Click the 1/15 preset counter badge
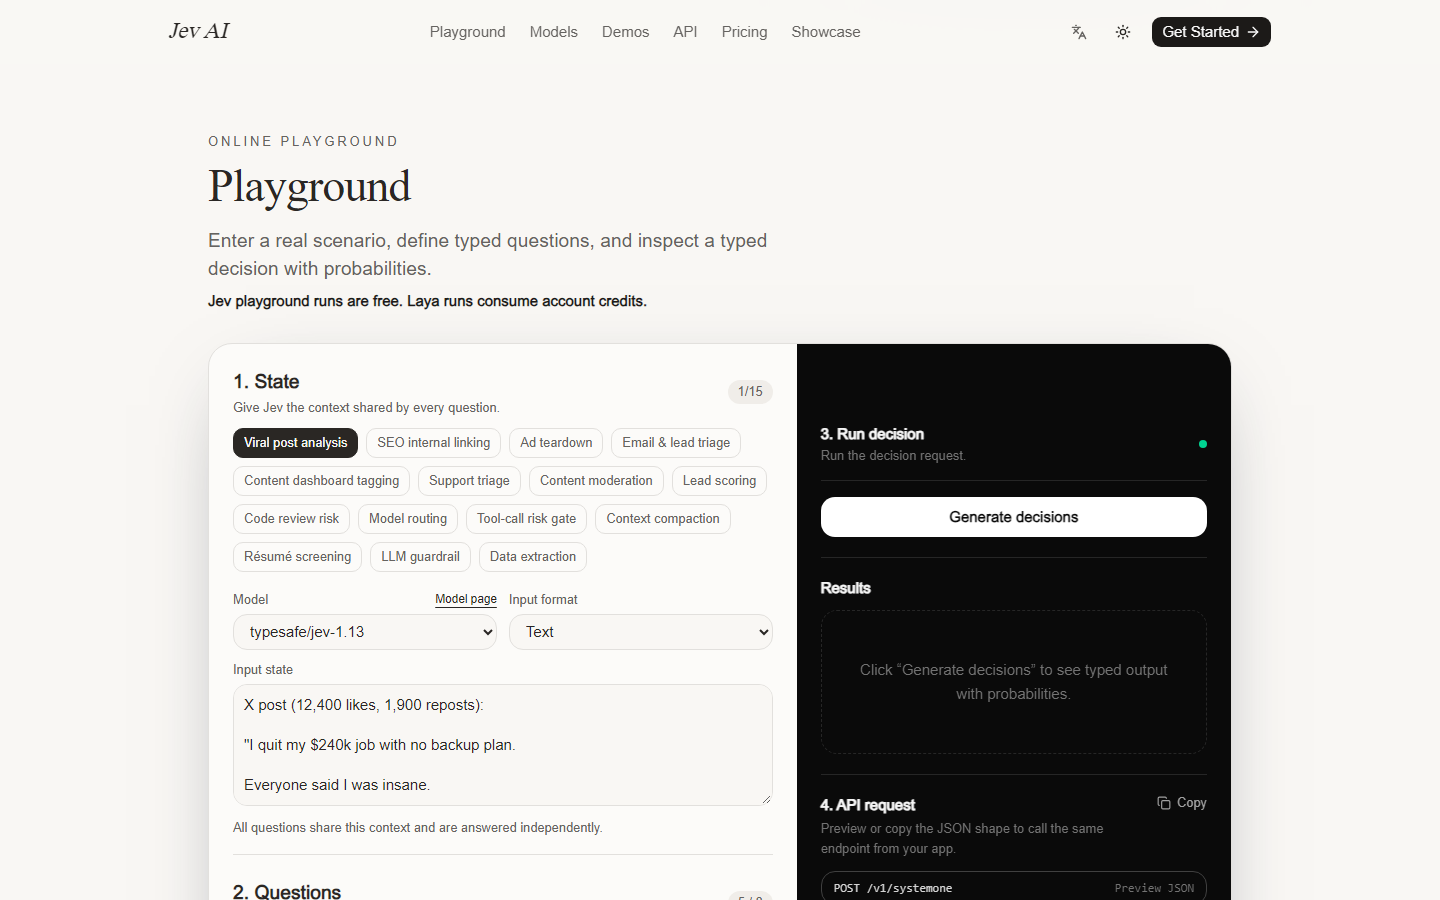1440x900 pixels. coord(751,392)
